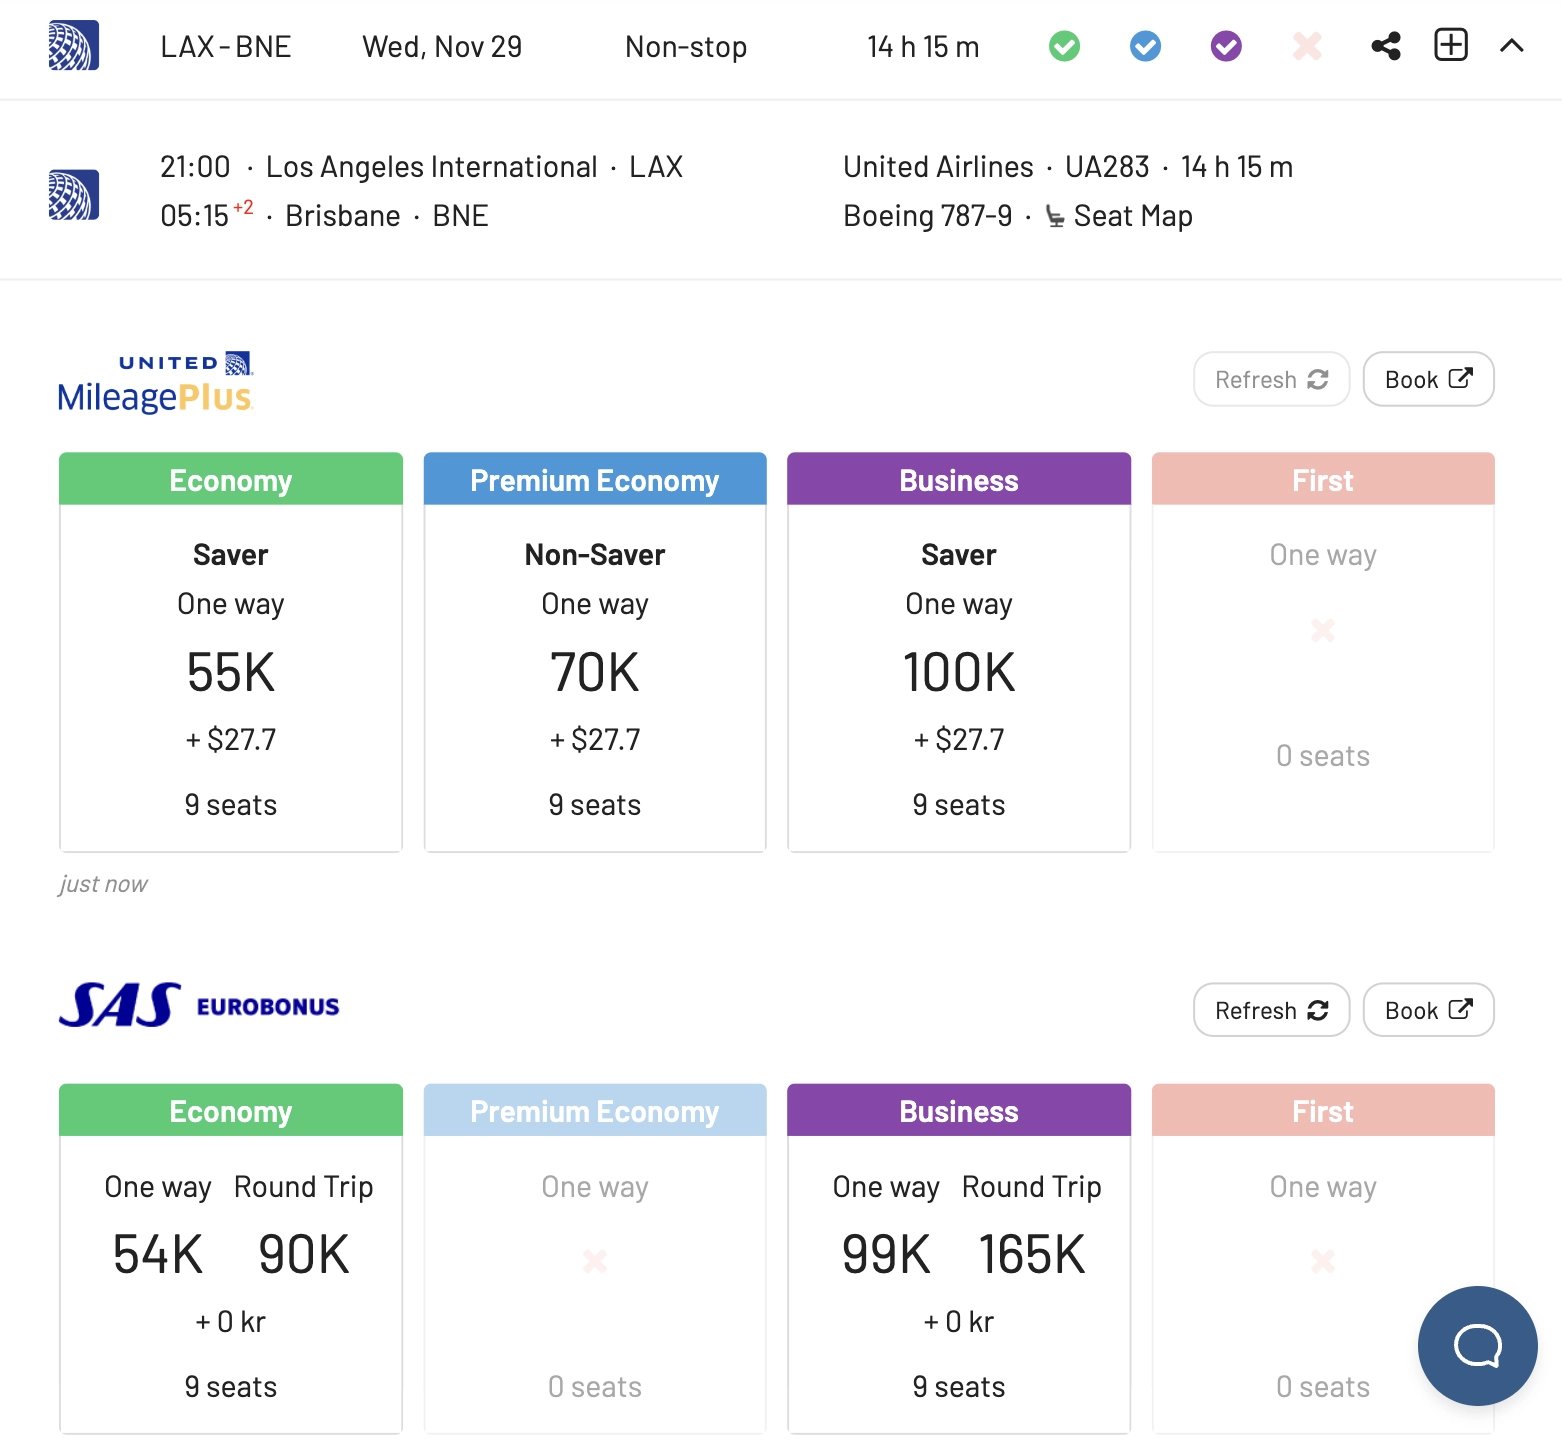Add flight using the plus box icon

pyautogui.click(x=1451, y=45)
